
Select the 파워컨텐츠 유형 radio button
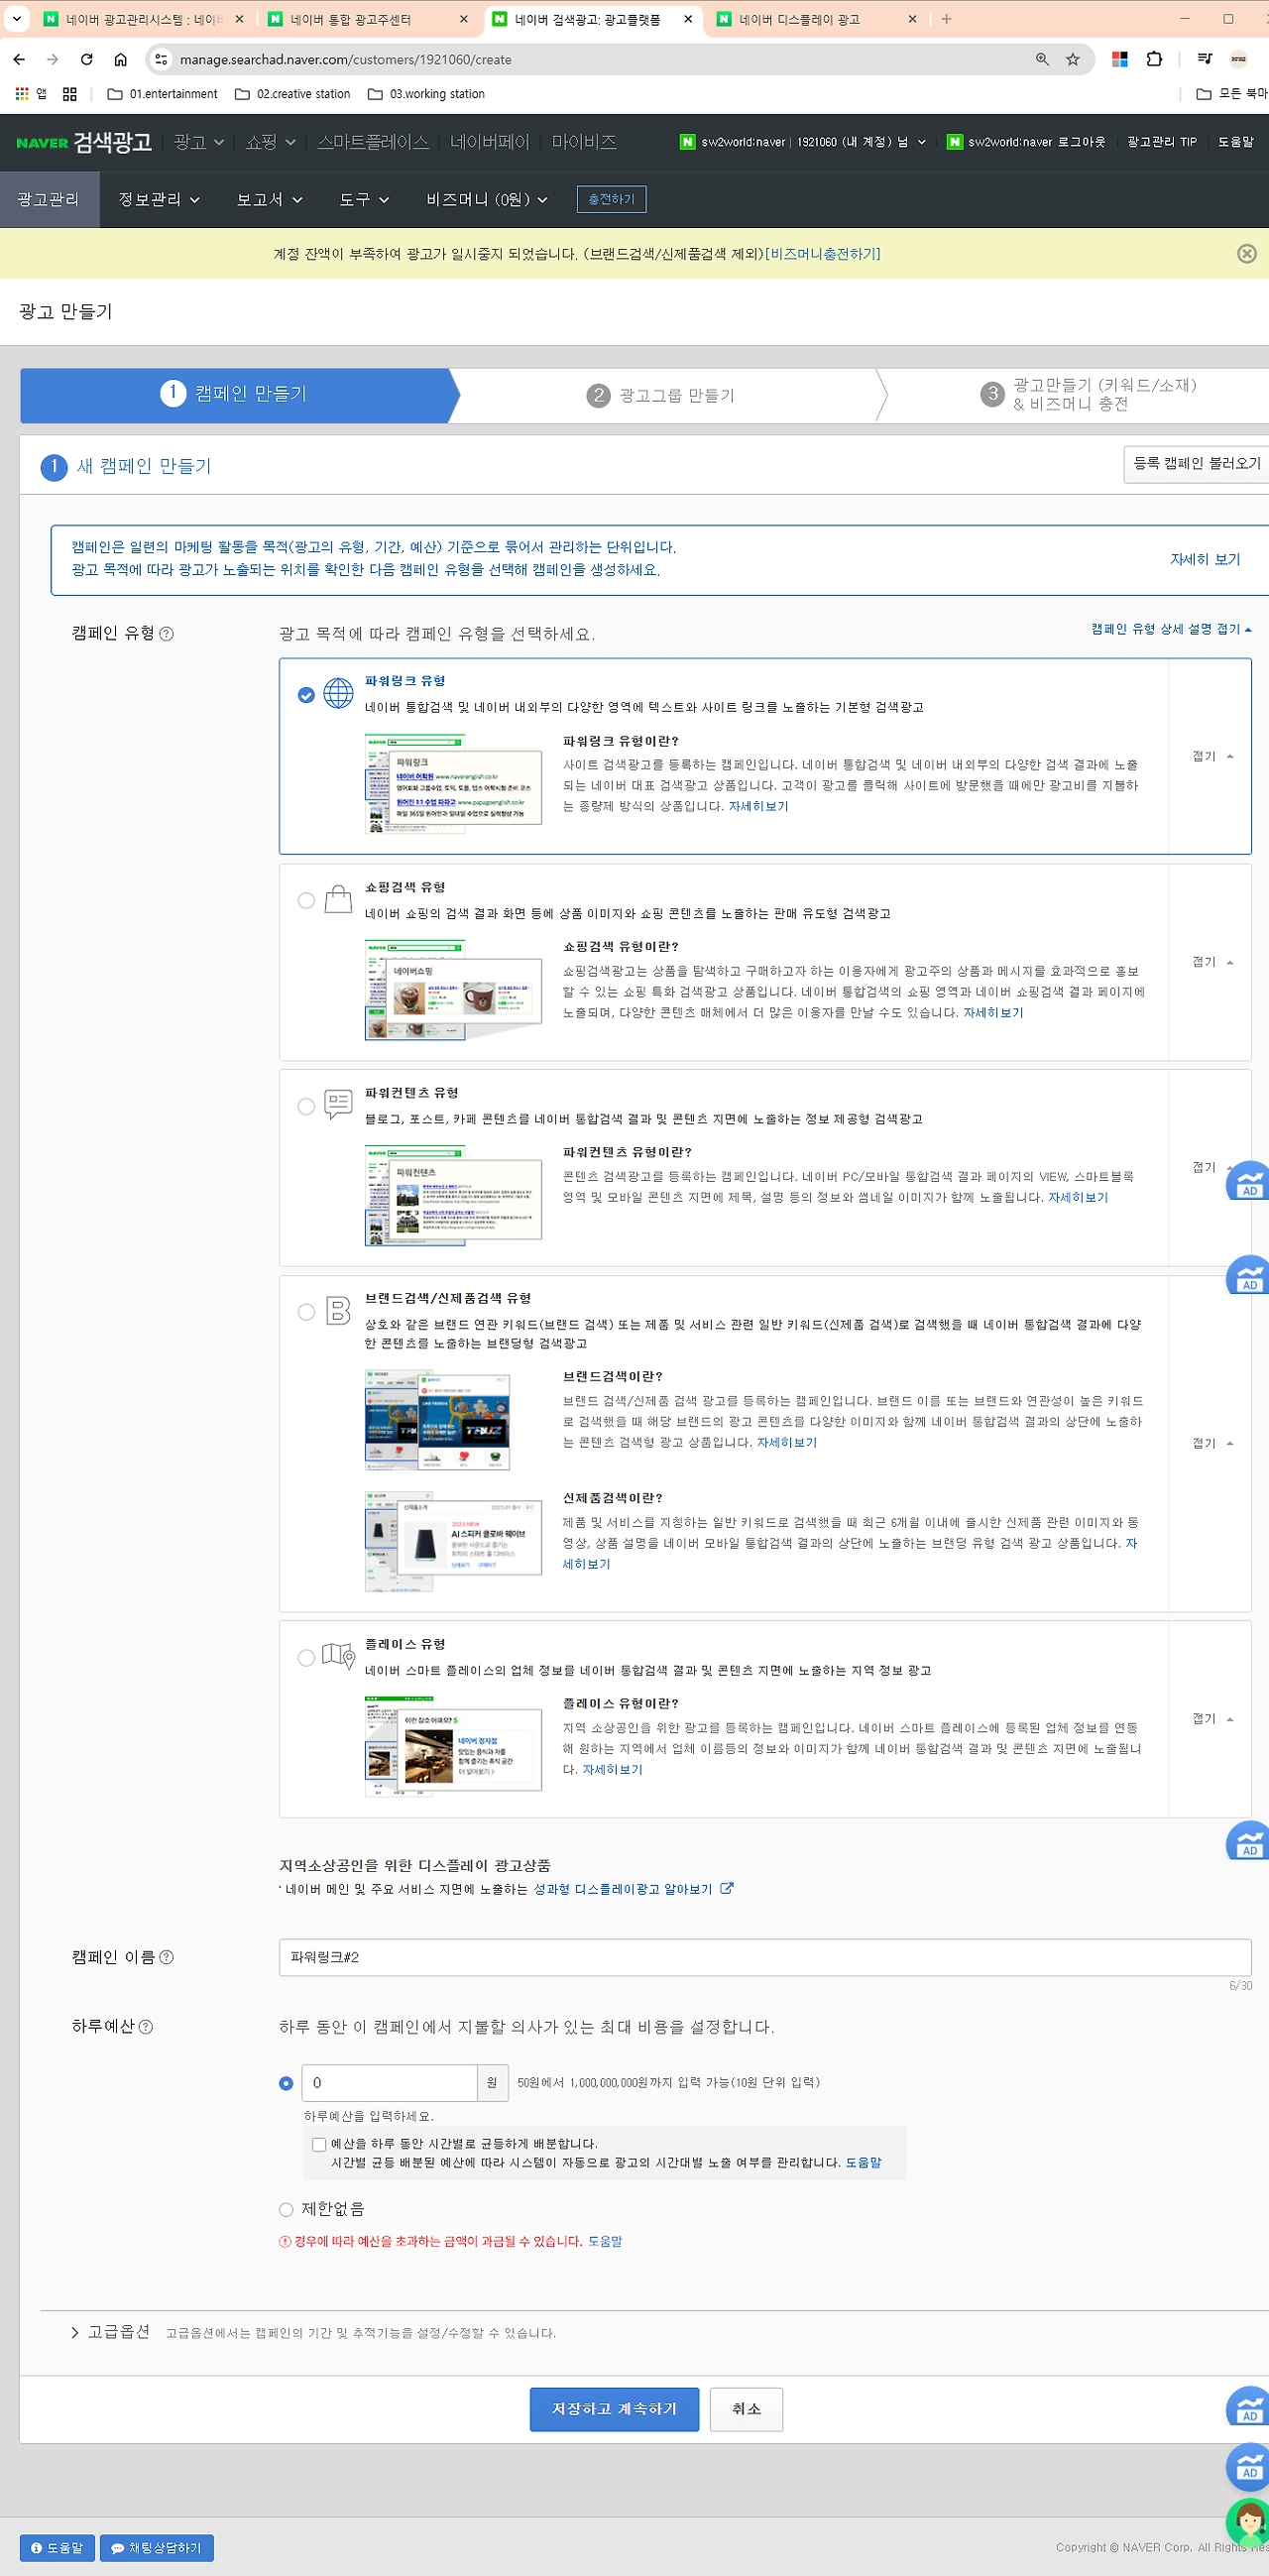click(306, 1107)
